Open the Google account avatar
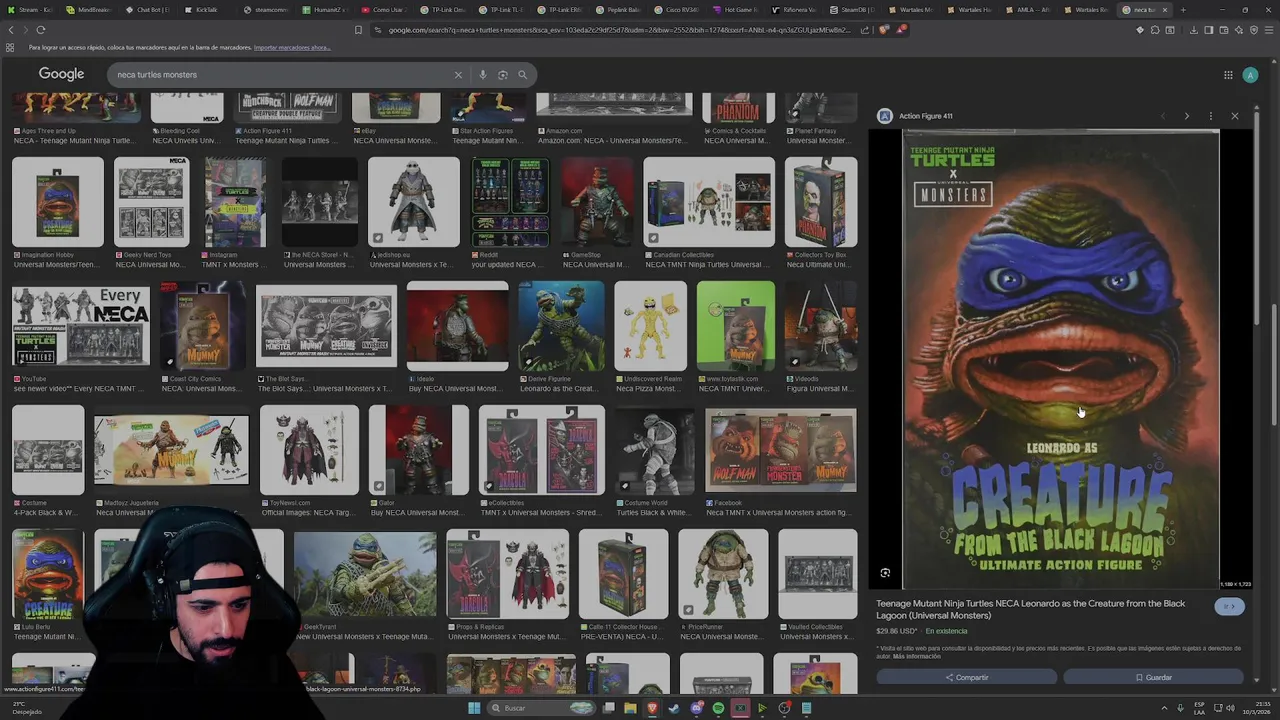1280x720 pixels. (x=1250, y=75)
